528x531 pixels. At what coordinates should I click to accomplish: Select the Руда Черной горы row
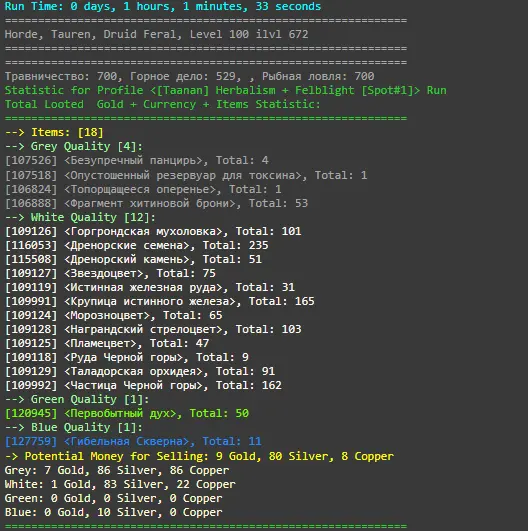click(x=127, y=357)
